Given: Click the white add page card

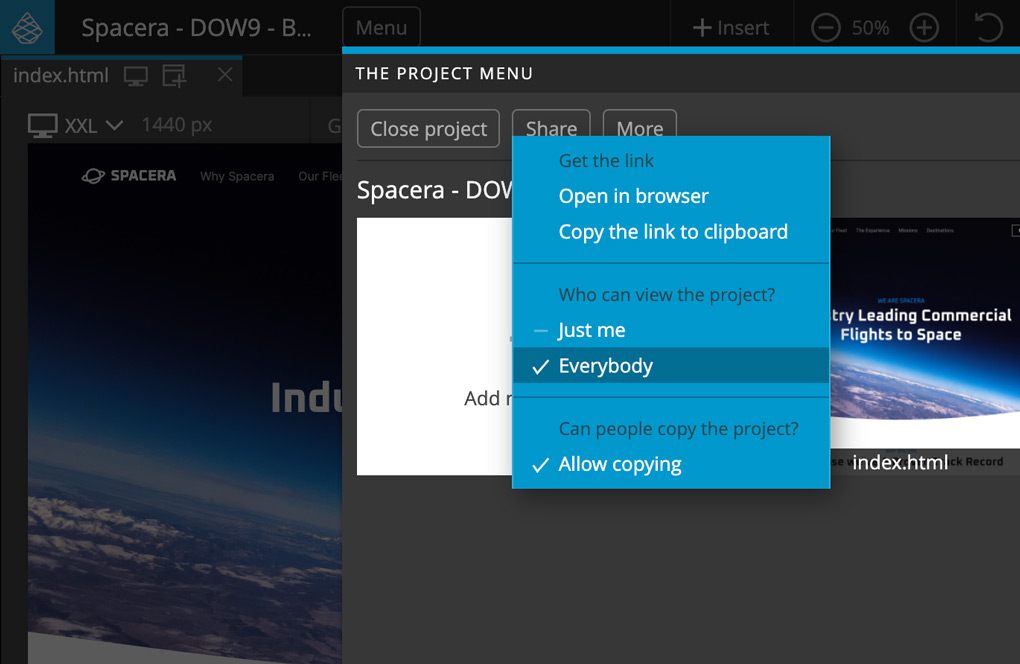Looking at the screenshot, I should point(435,346).
